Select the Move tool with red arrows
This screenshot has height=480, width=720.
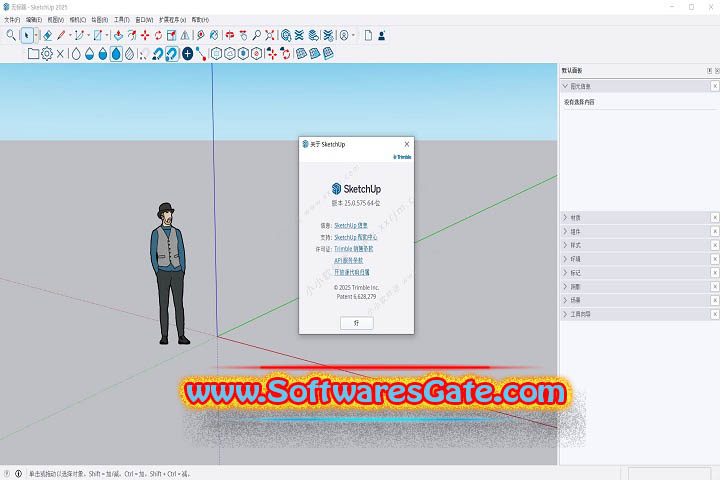tap(145, 35)
